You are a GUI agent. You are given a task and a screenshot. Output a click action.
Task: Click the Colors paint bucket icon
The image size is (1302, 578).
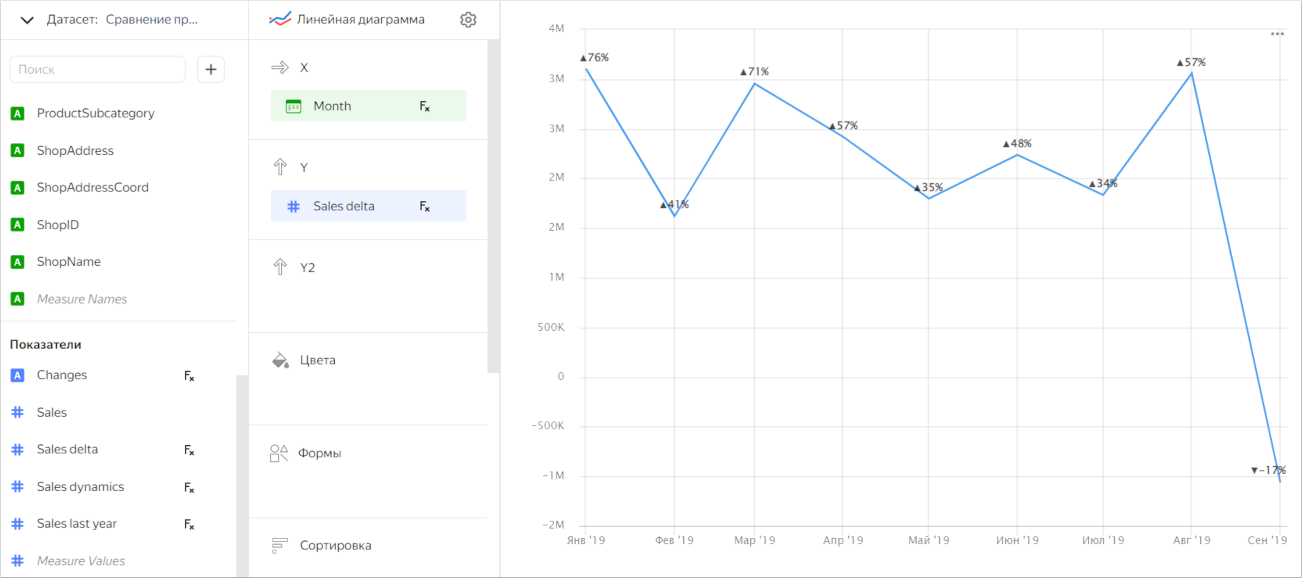tap(280, 360)
